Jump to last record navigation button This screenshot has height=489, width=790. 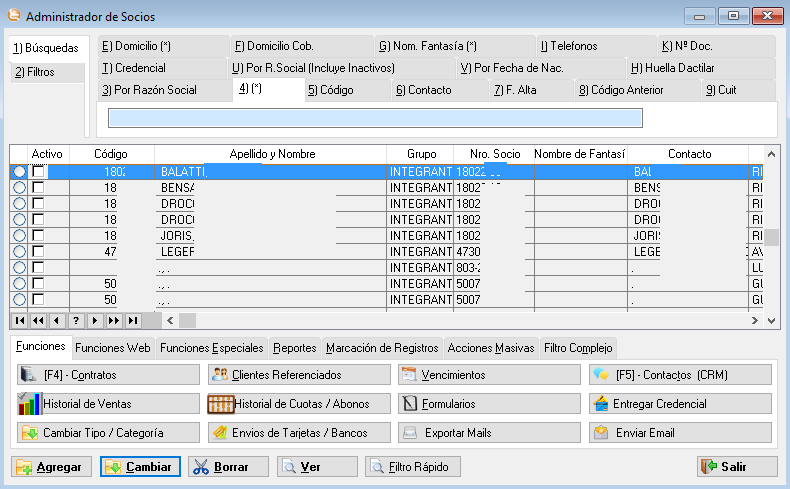132,321
